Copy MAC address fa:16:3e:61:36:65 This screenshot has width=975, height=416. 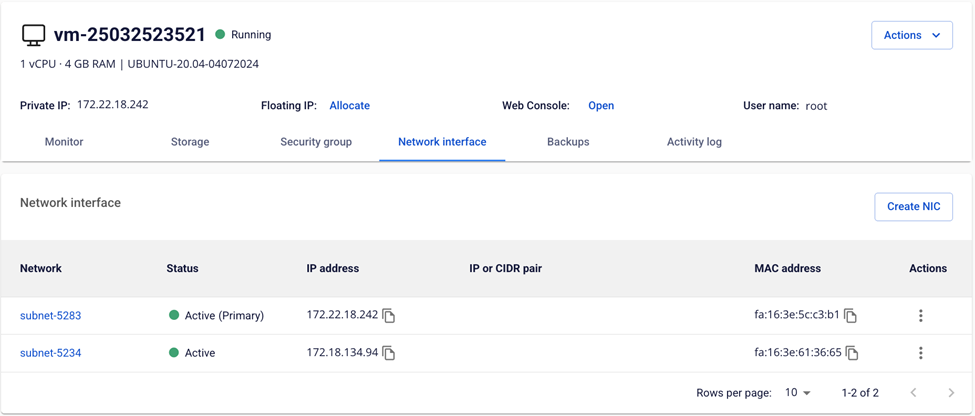tap(852, 353)
